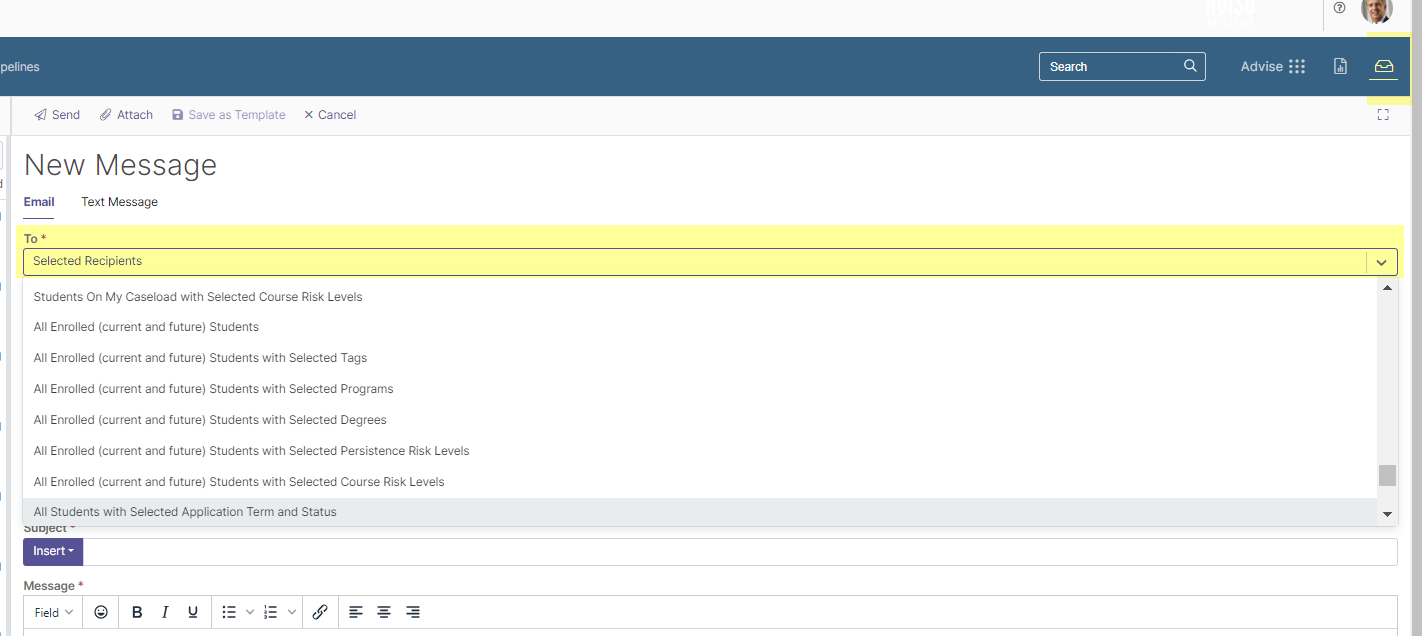Open the inbox tray icon
The image size is (1422, 636).
tap(1383, 66)
